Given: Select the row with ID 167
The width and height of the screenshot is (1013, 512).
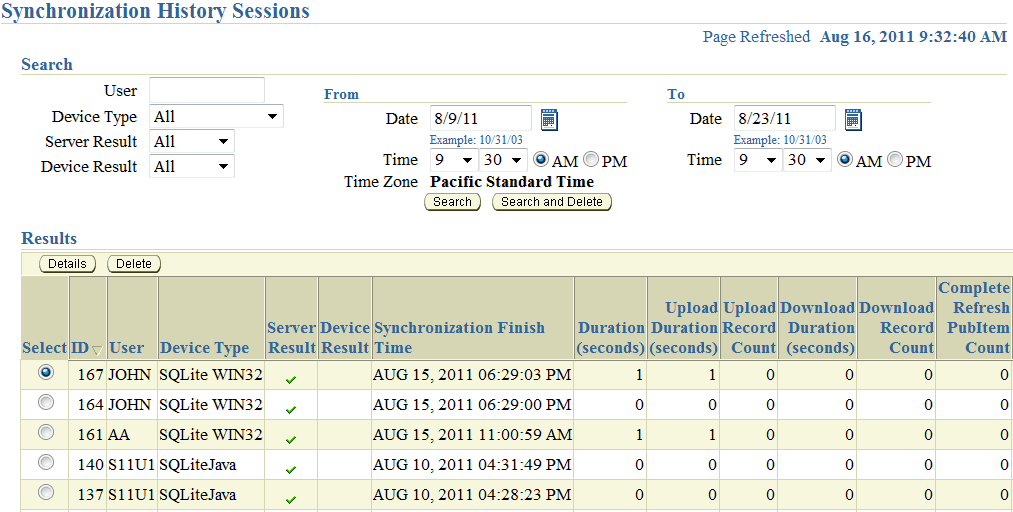Looking at the screenshot, I should 46,373.
